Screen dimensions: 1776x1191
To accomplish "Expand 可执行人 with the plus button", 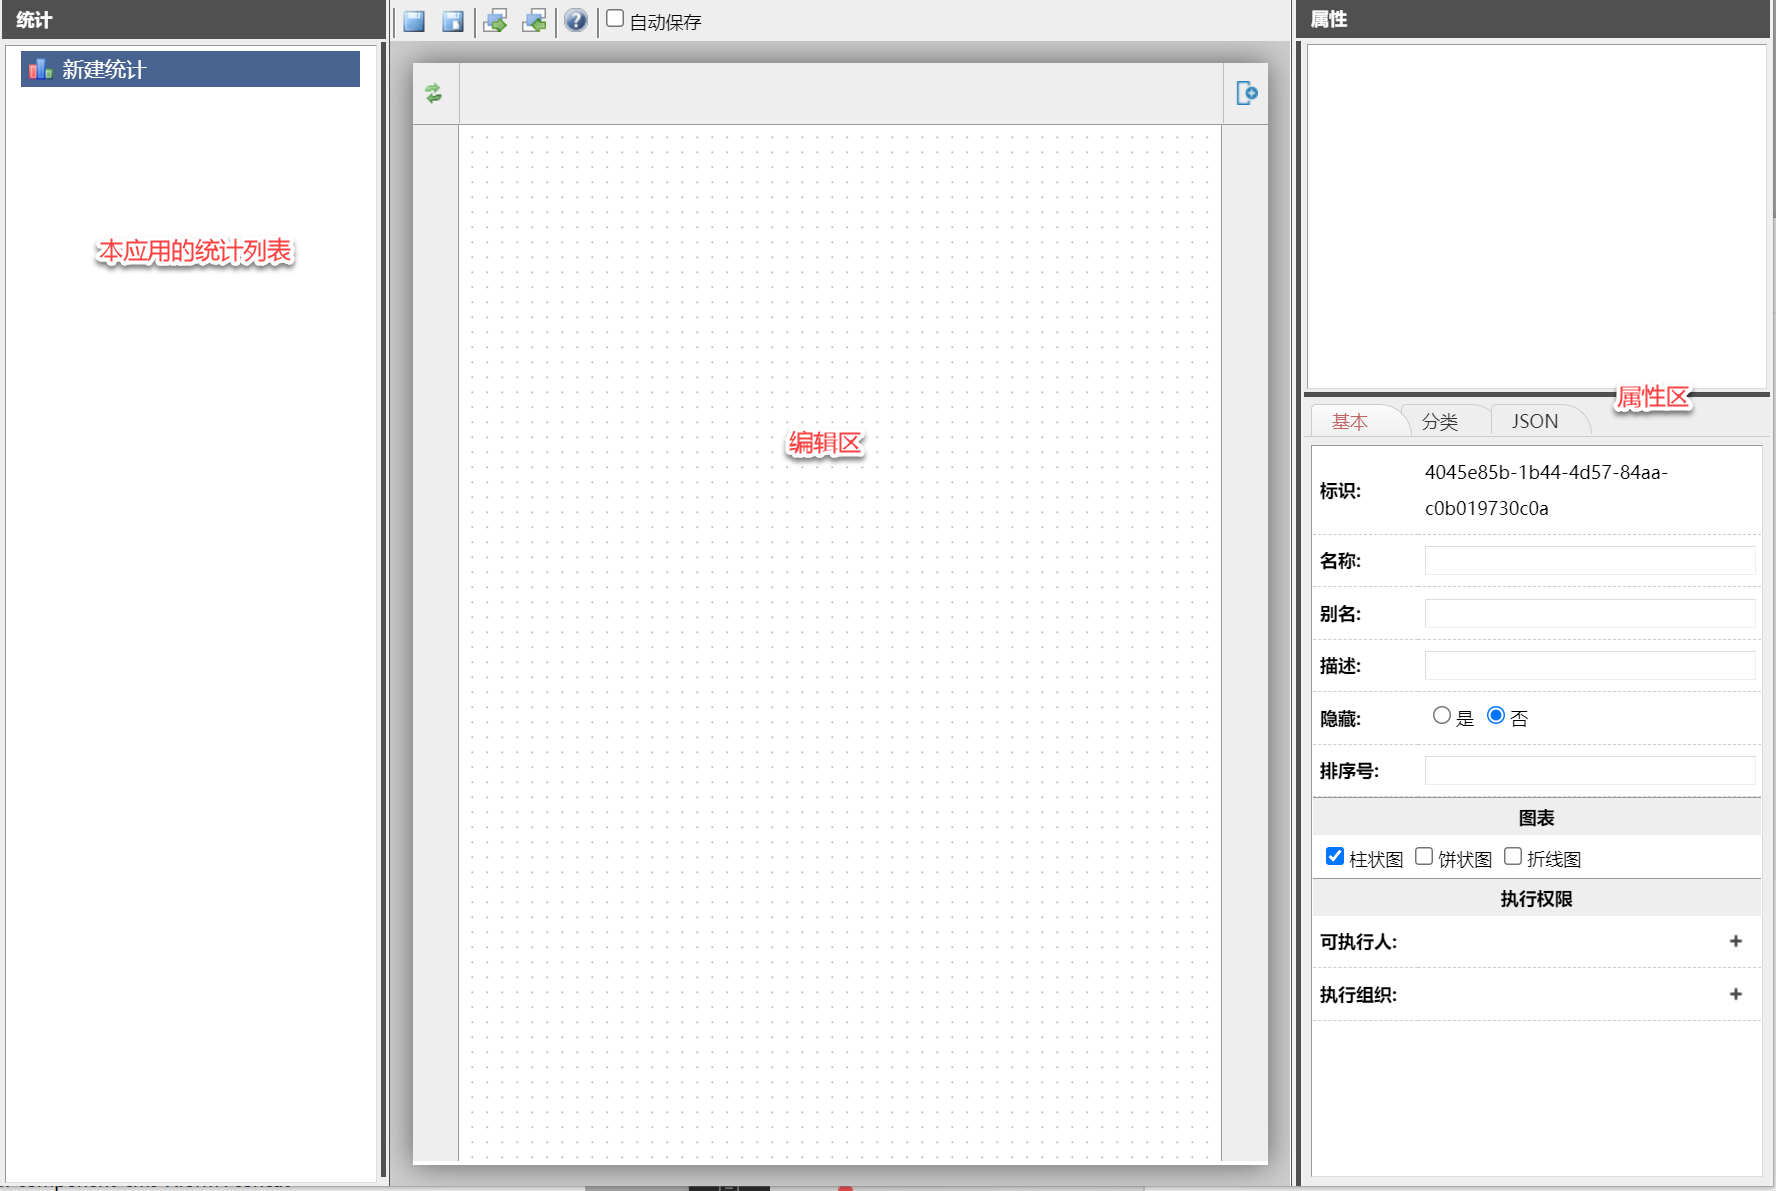I will click(1735, 942).
